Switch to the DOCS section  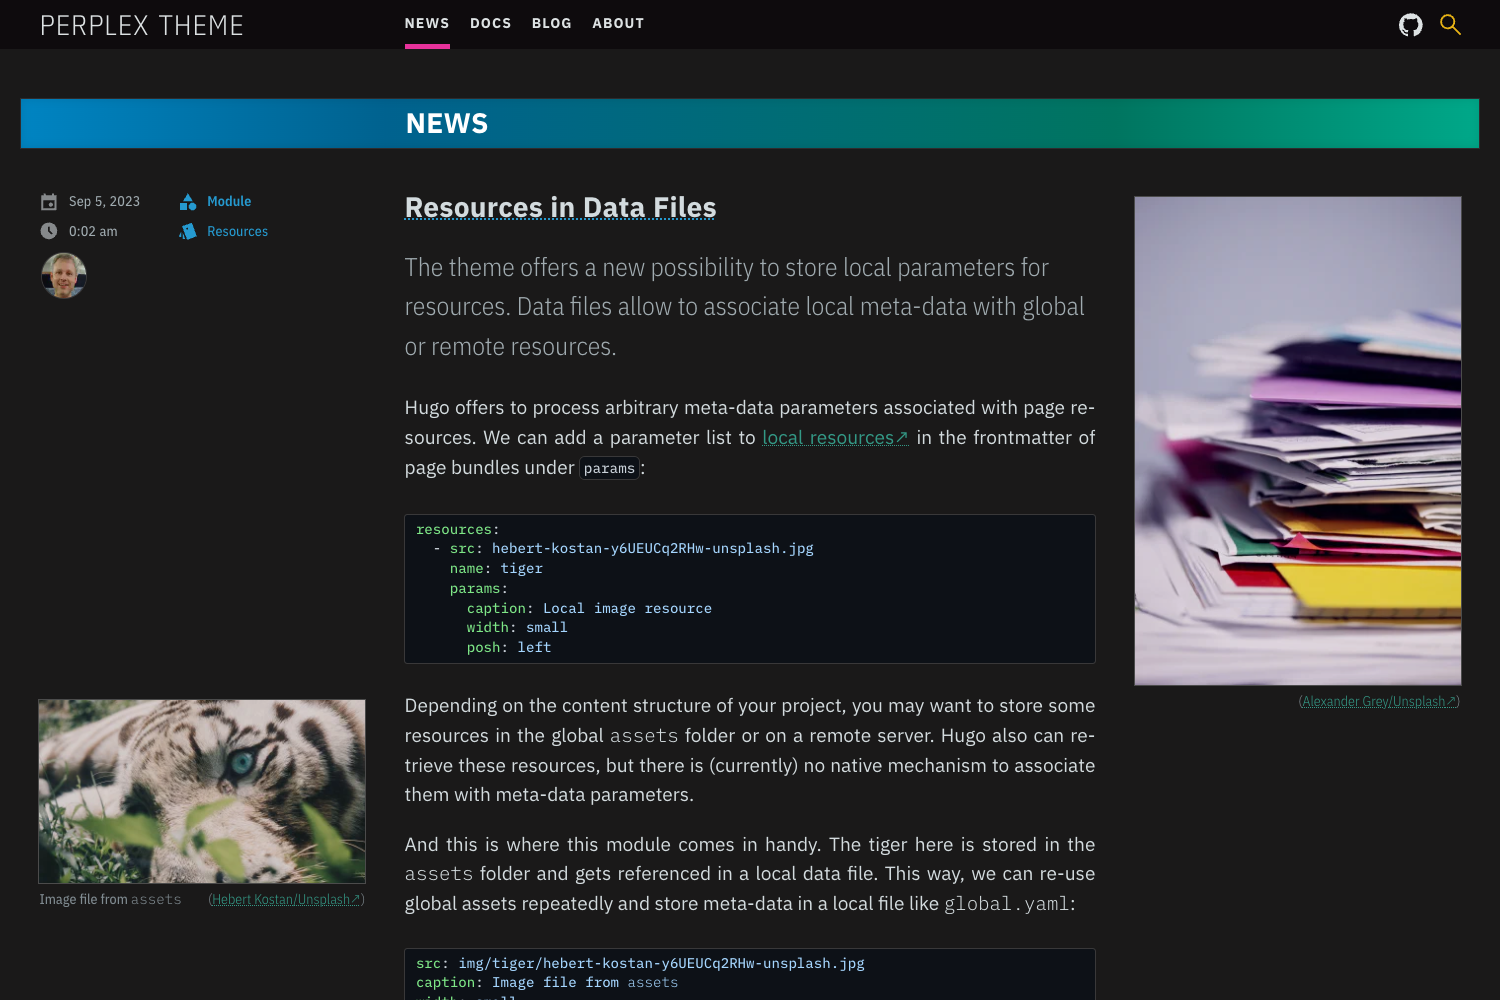(x=491, y=23)
